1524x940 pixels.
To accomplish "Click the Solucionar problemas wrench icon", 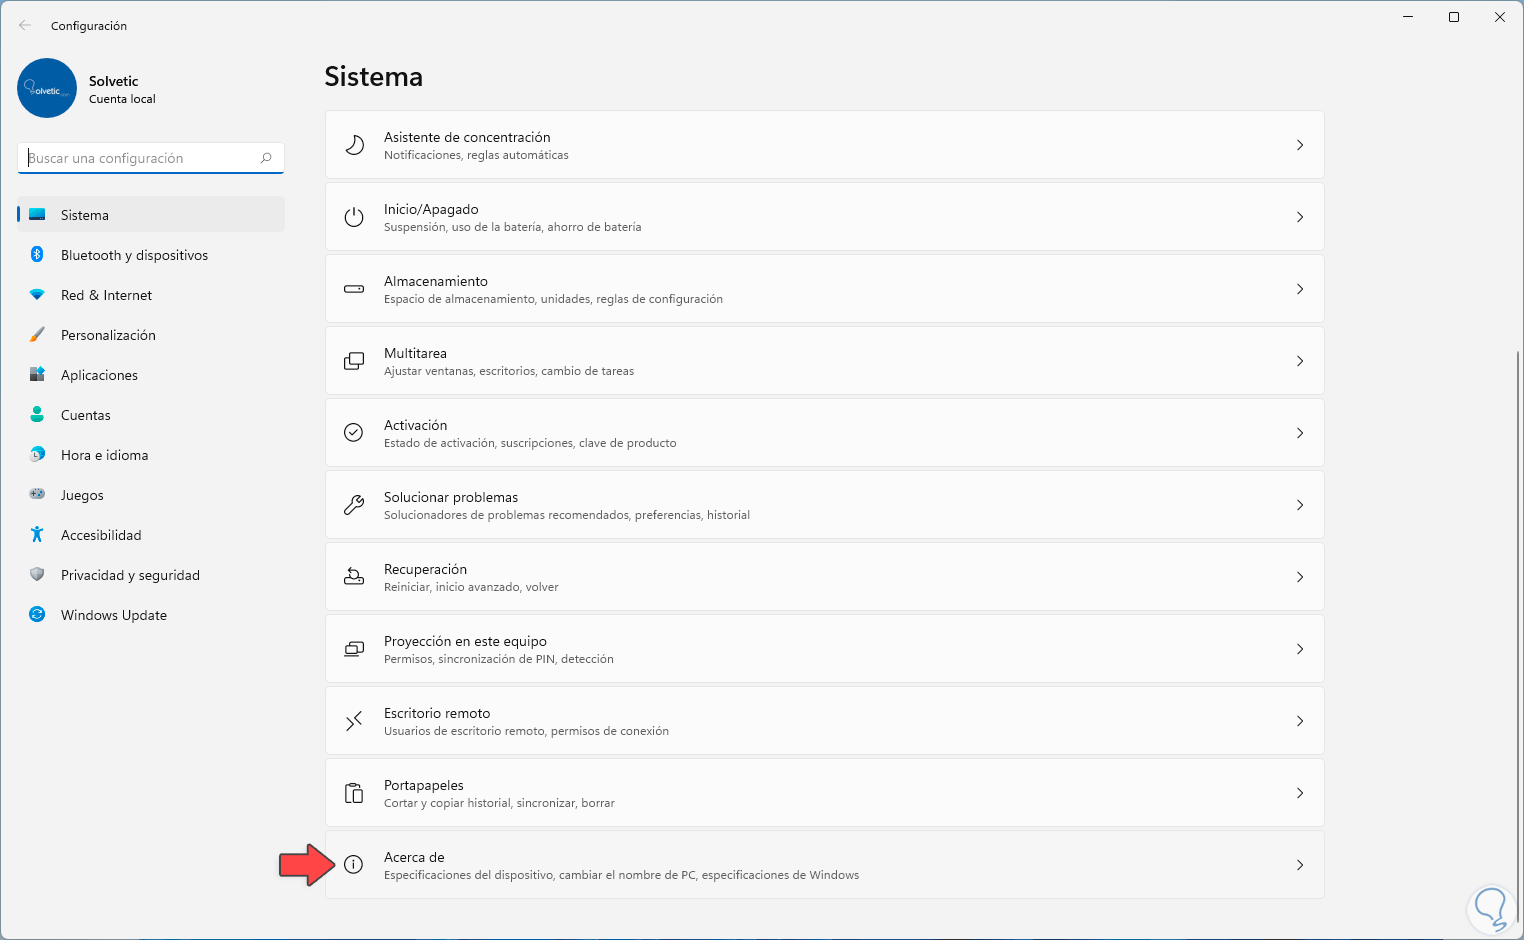I will [x=354, y=505].
